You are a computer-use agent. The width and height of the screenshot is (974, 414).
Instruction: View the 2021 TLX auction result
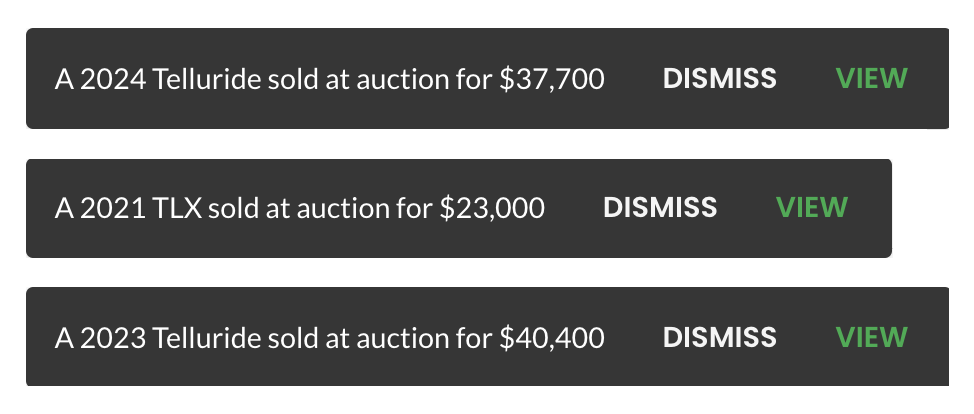[x=812, y=208]
